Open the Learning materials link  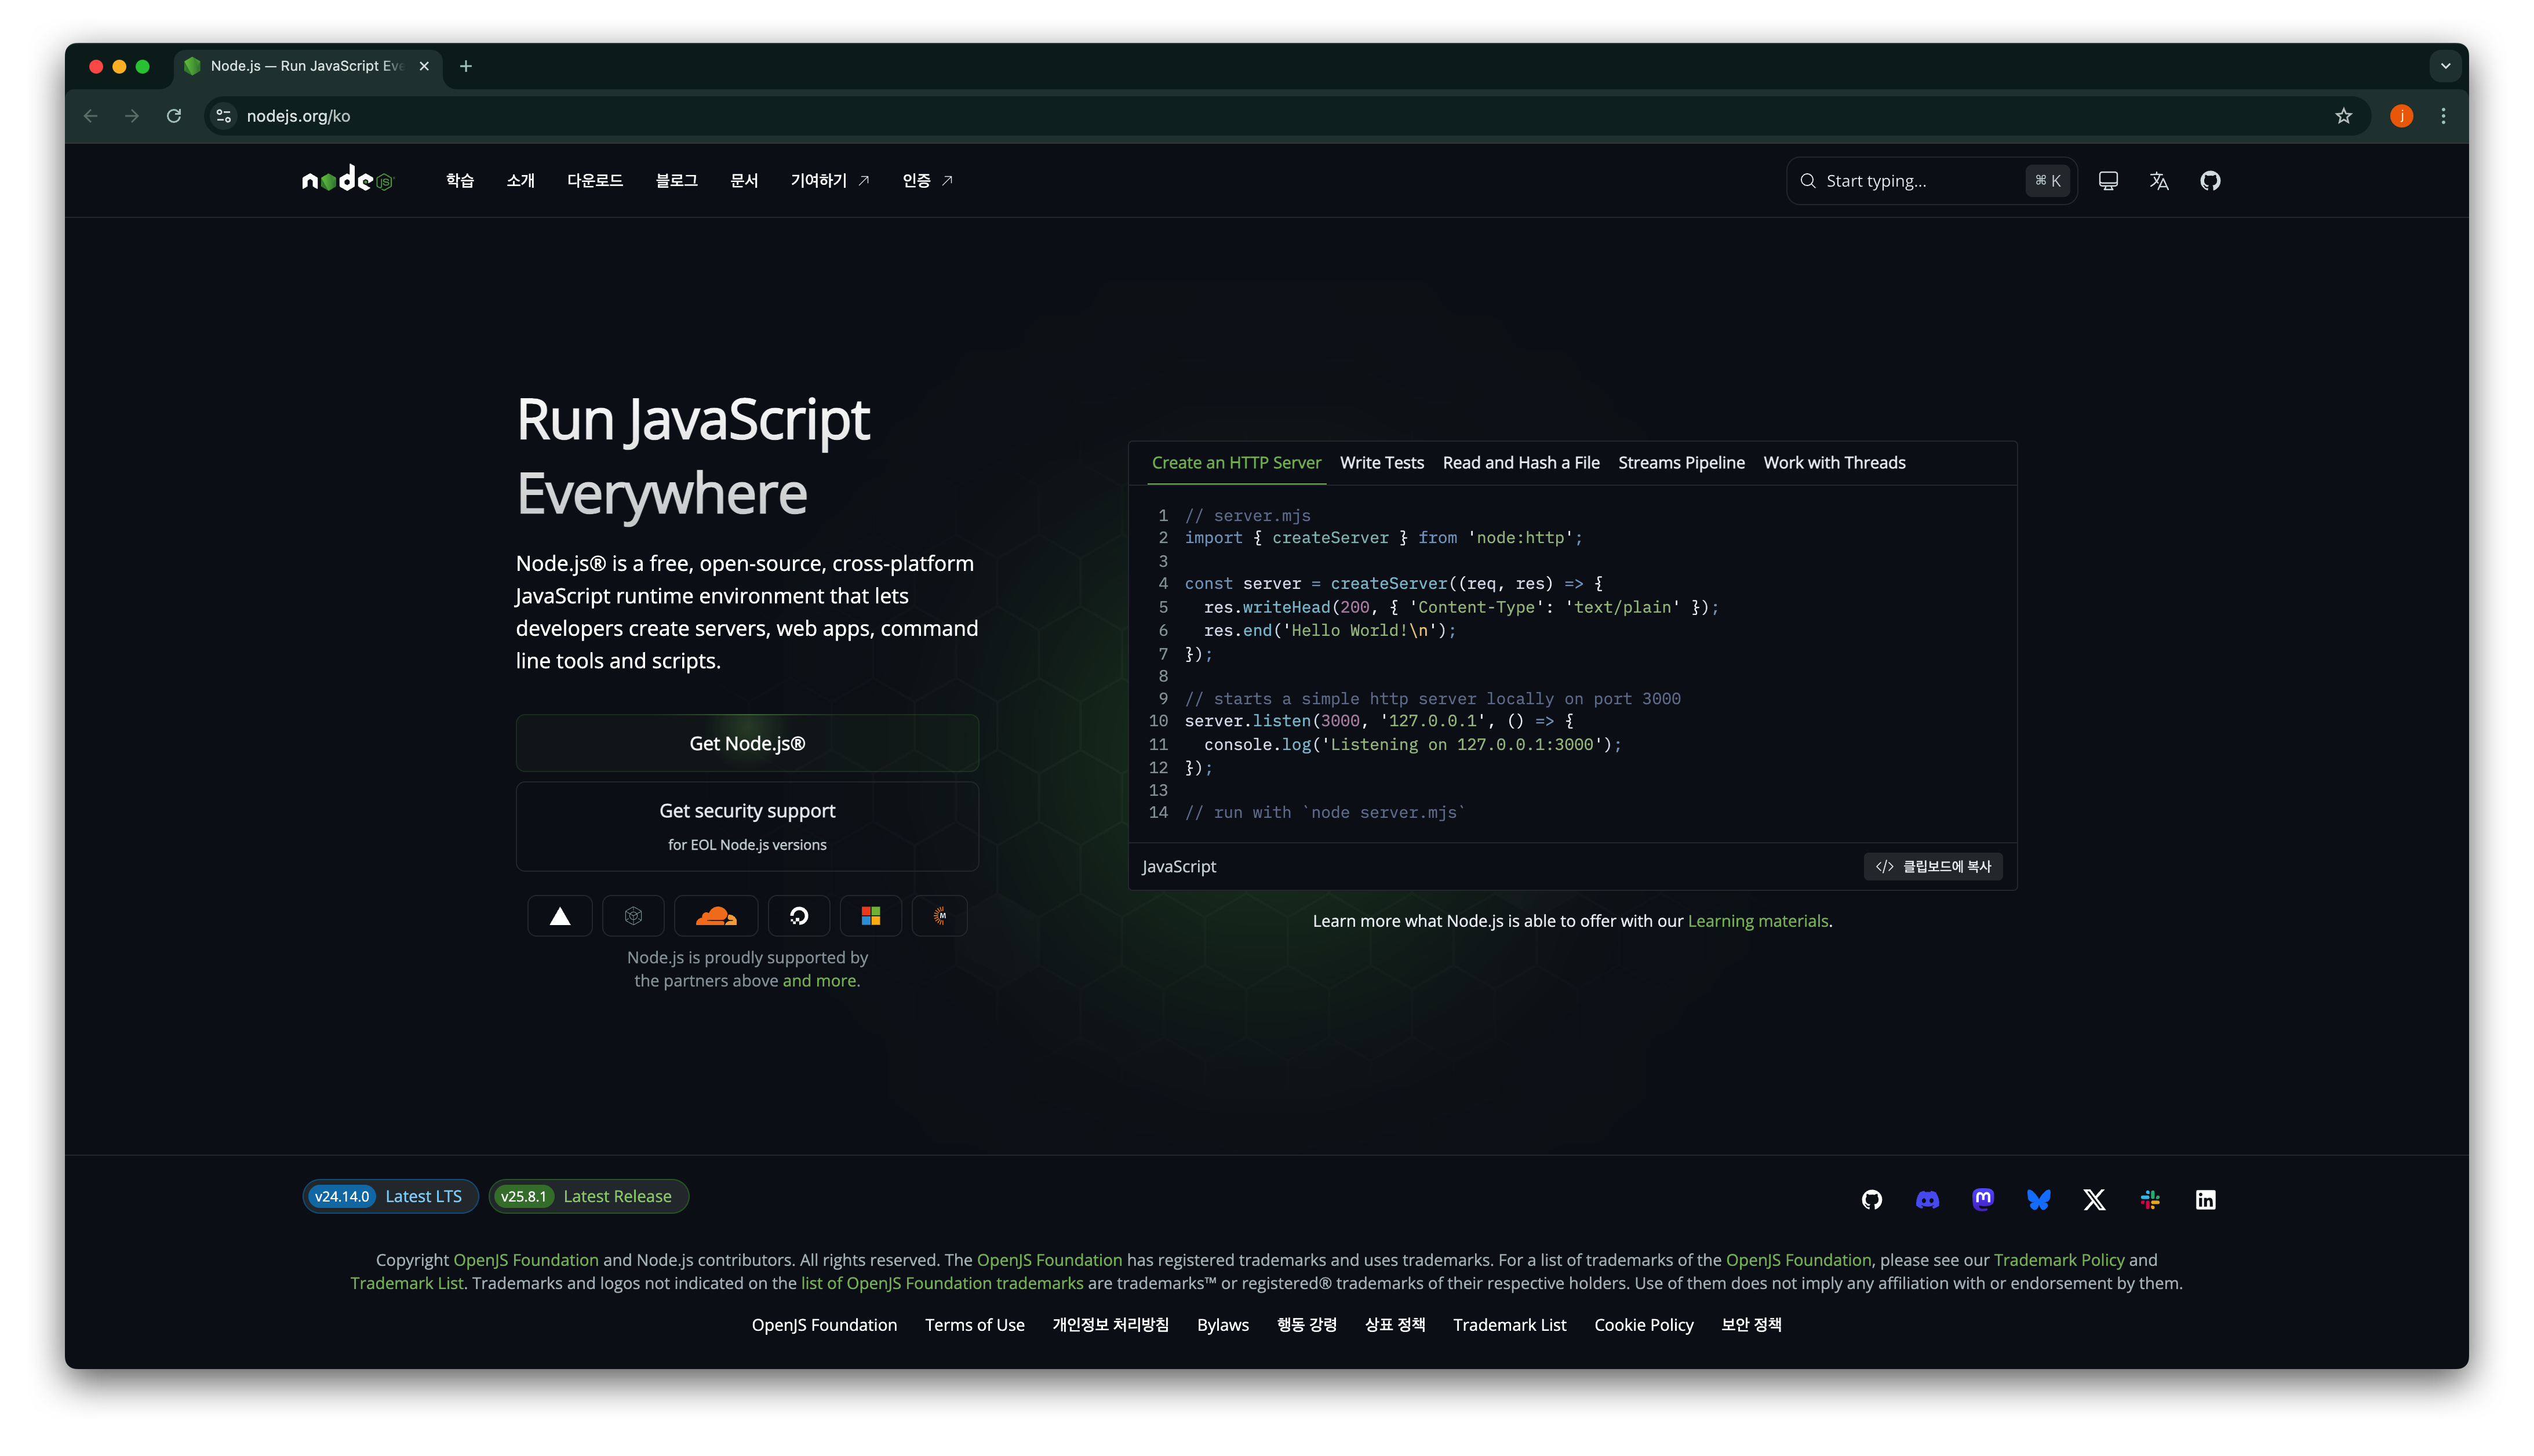1757,921
